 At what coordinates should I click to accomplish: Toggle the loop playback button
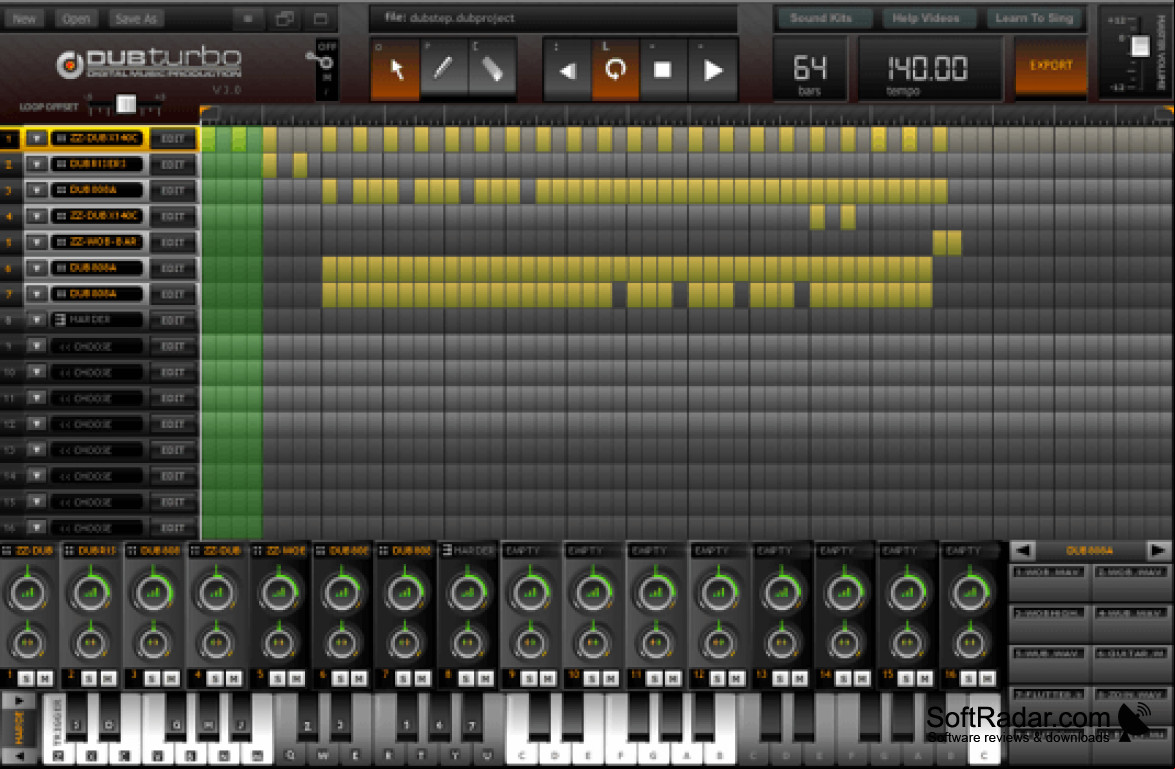pyautogui.click(x=615, y=70)
